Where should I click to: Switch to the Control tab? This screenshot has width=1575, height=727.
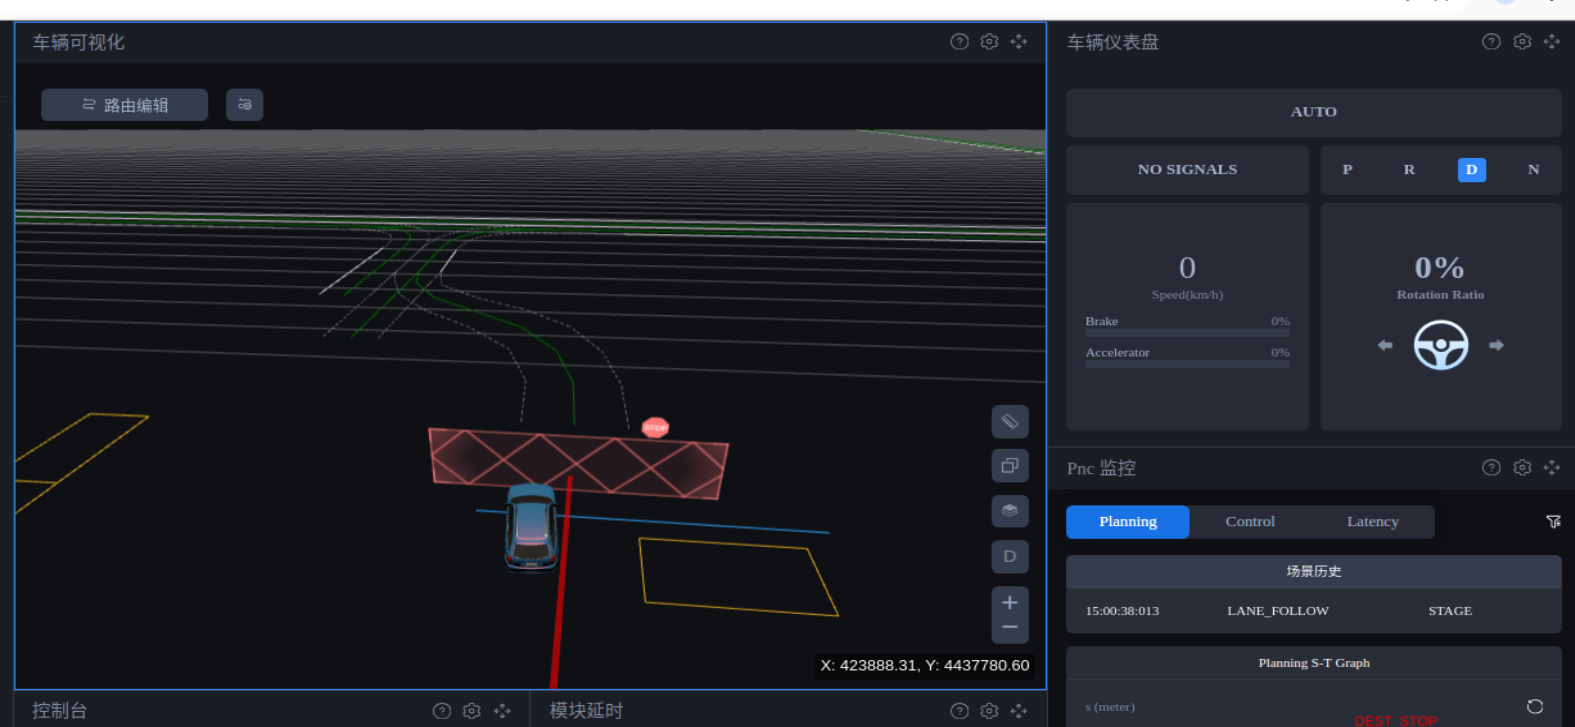coord(1250,522)
